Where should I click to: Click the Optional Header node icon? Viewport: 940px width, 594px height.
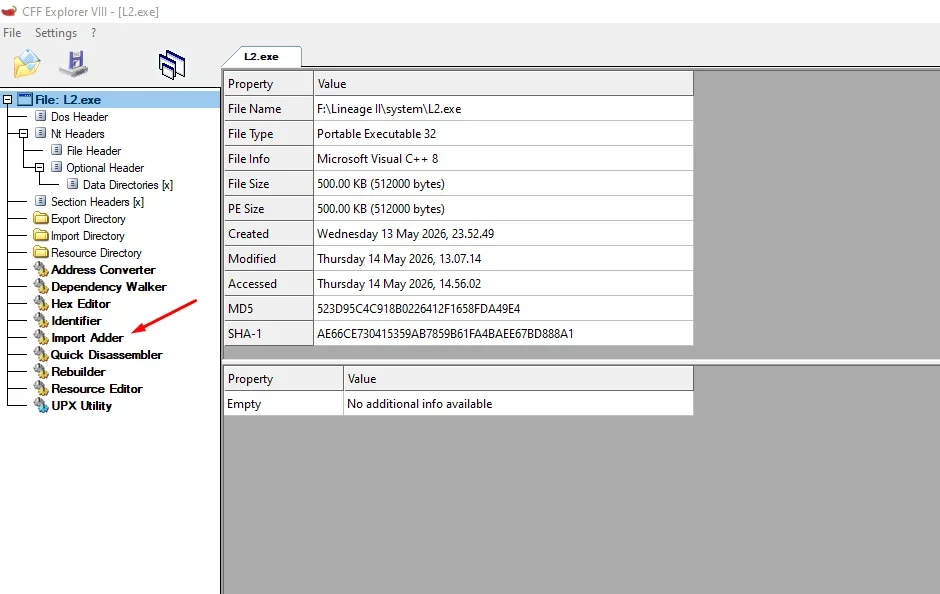click(x=57, y=167)
